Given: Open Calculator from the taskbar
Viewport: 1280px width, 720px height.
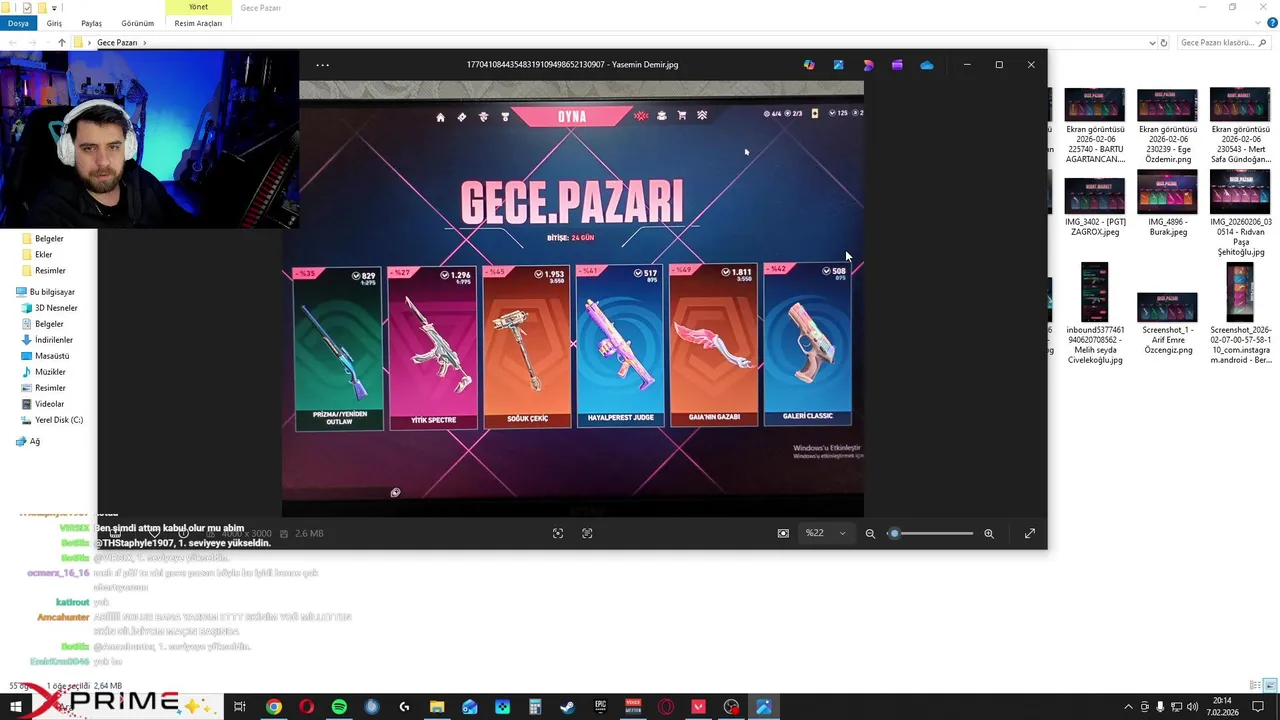Looking at the screenshot, I should (535, 707).
